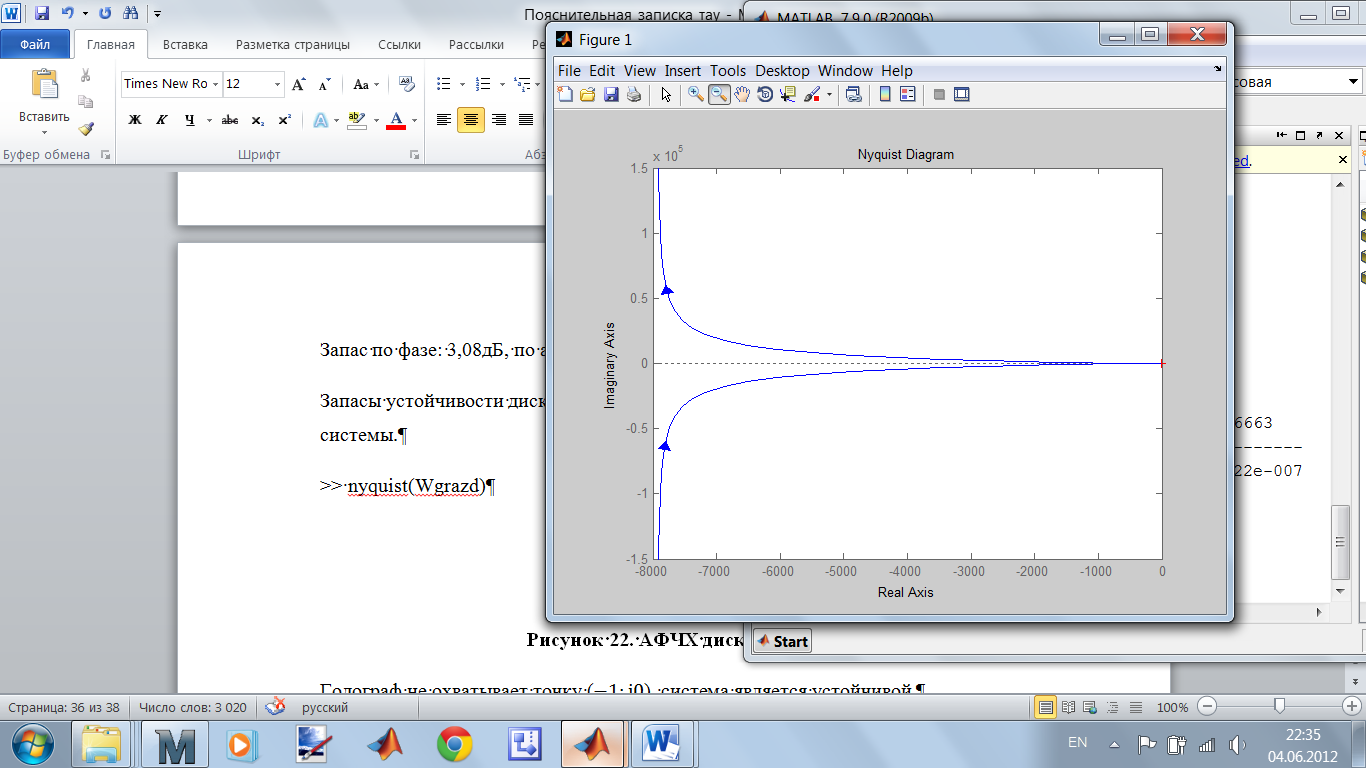
Task: Open file icon in Figure 1 toolbar
Action: click(x=588, y=95)
